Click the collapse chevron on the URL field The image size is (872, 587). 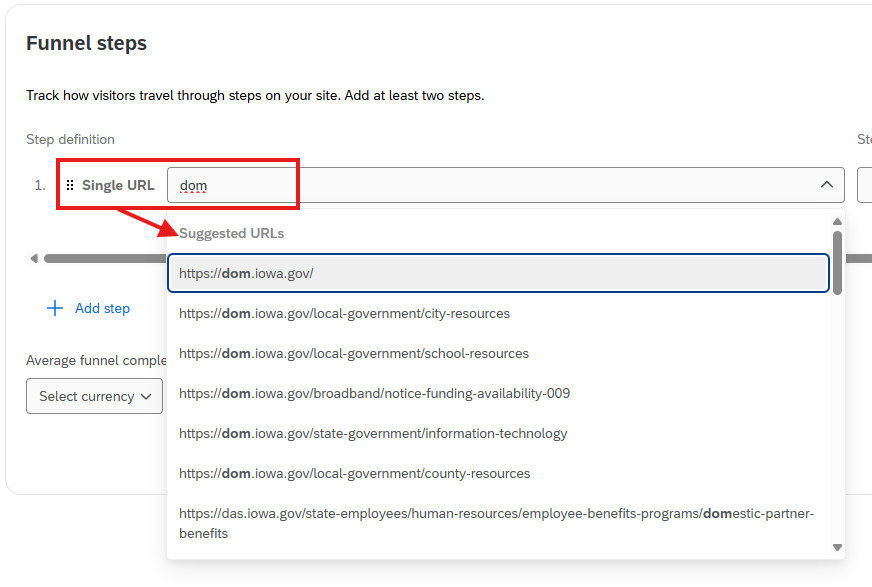tap(827, 185)
